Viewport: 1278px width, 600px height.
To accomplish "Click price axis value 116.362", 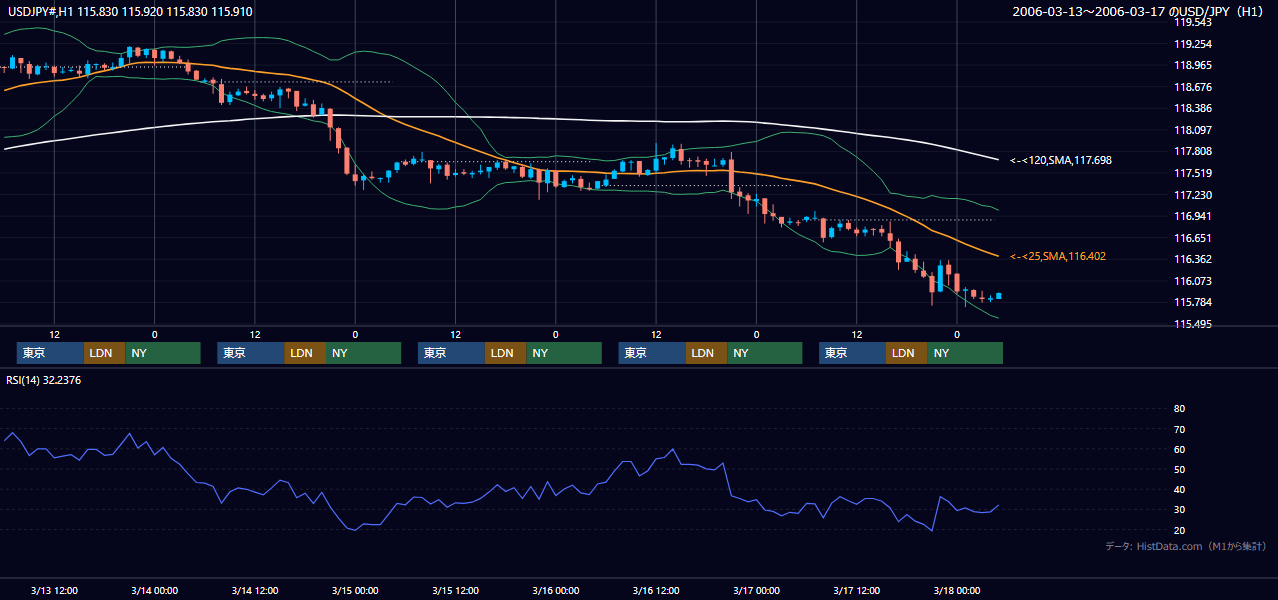I will pyautogui.click(x=1192, y=259).
